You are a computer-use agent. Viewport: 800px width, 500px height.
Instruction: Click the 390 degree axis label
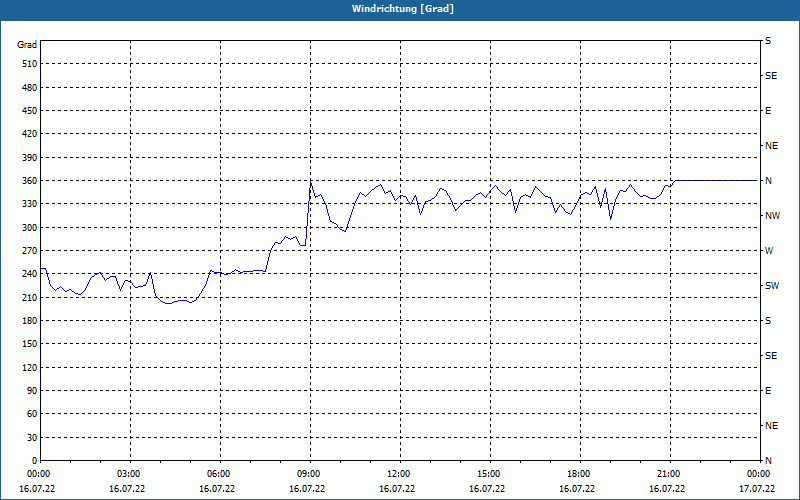[29, 157]
